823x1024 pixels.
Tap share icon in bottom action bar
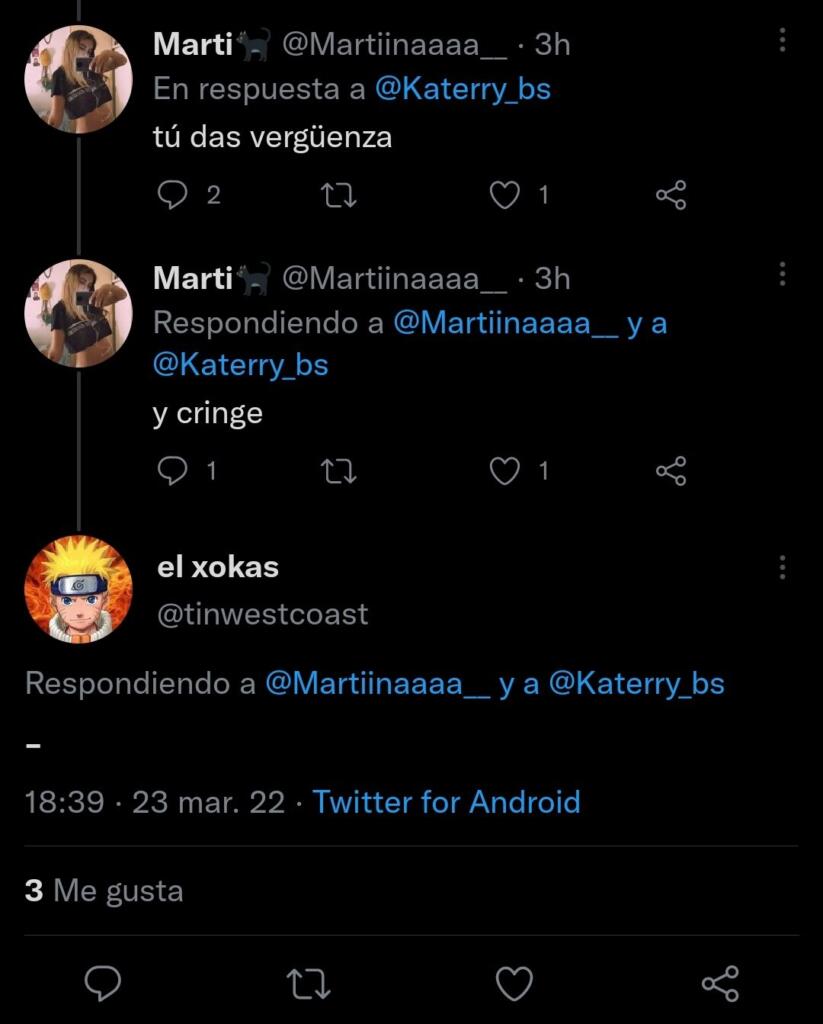[720, 984]
